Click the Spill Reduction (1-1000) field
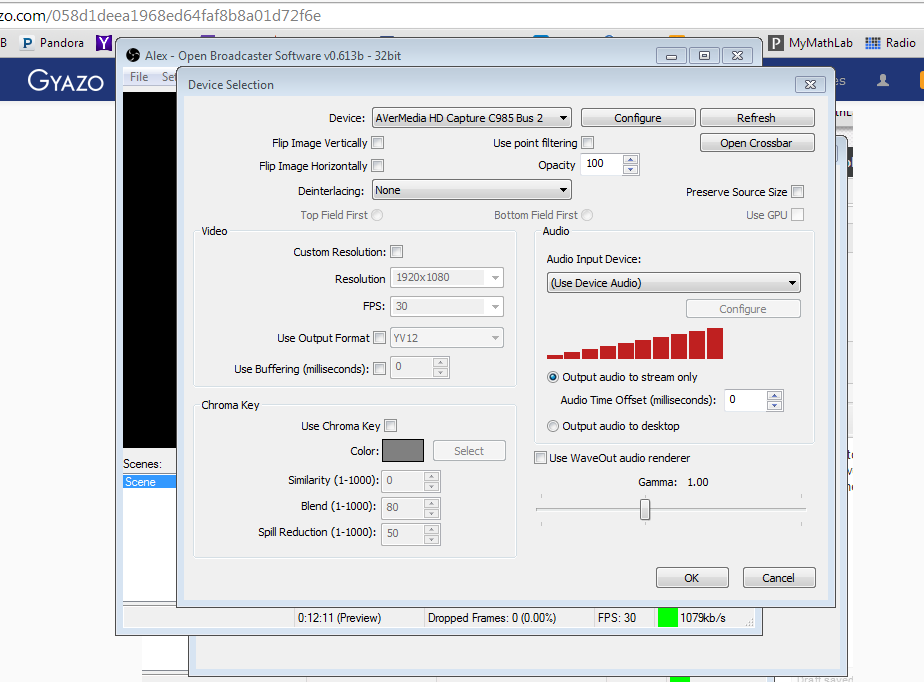924x682 pixels. point(403,533)
